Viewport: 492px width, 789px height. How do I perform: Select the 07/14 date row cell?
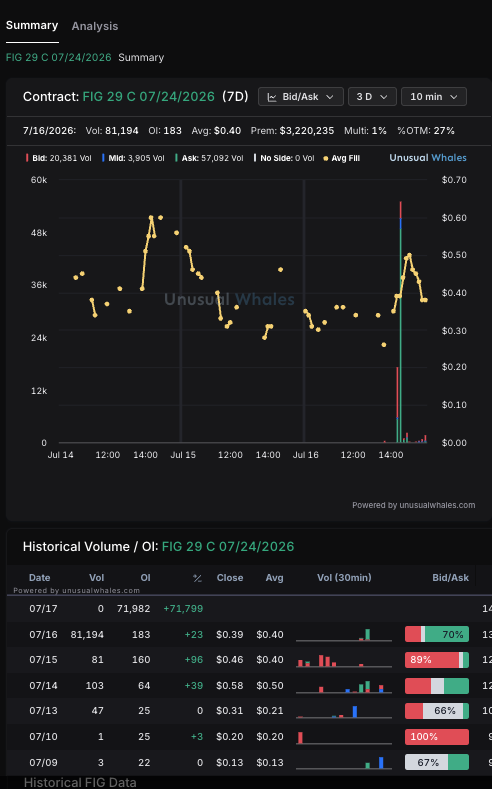43,685
